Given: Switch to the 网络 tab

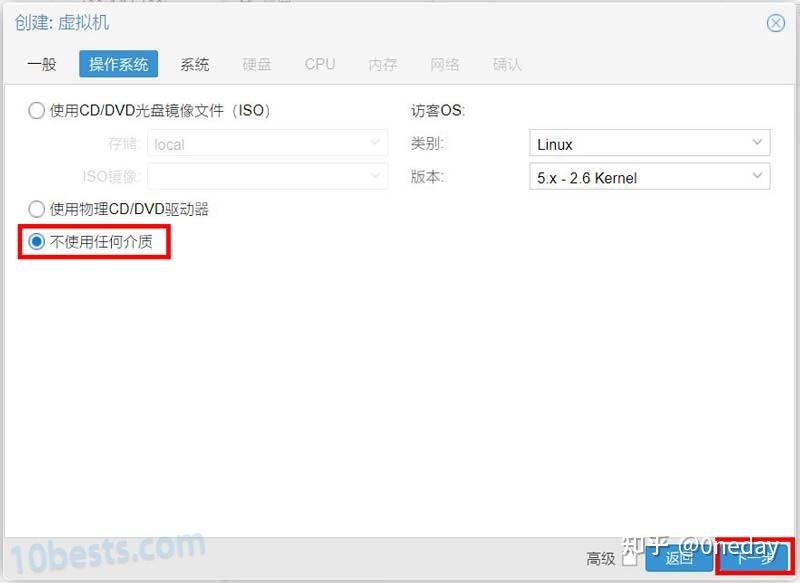Looking at the screenshot, I should [444, 64].
